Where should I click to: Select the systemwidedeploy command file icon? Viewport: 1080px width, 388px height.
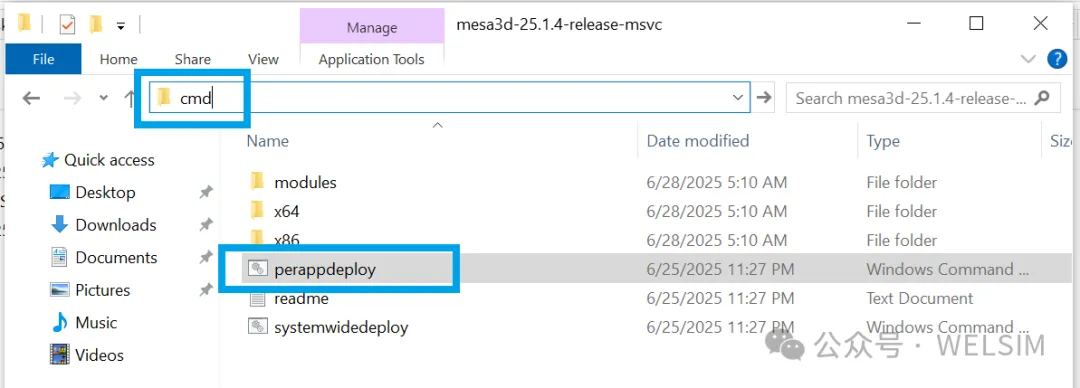point(257,327)
